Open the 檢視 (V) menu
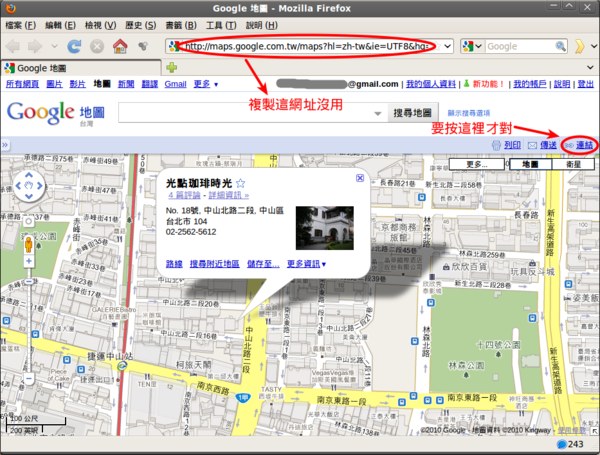600x455 pixels. 100,25
